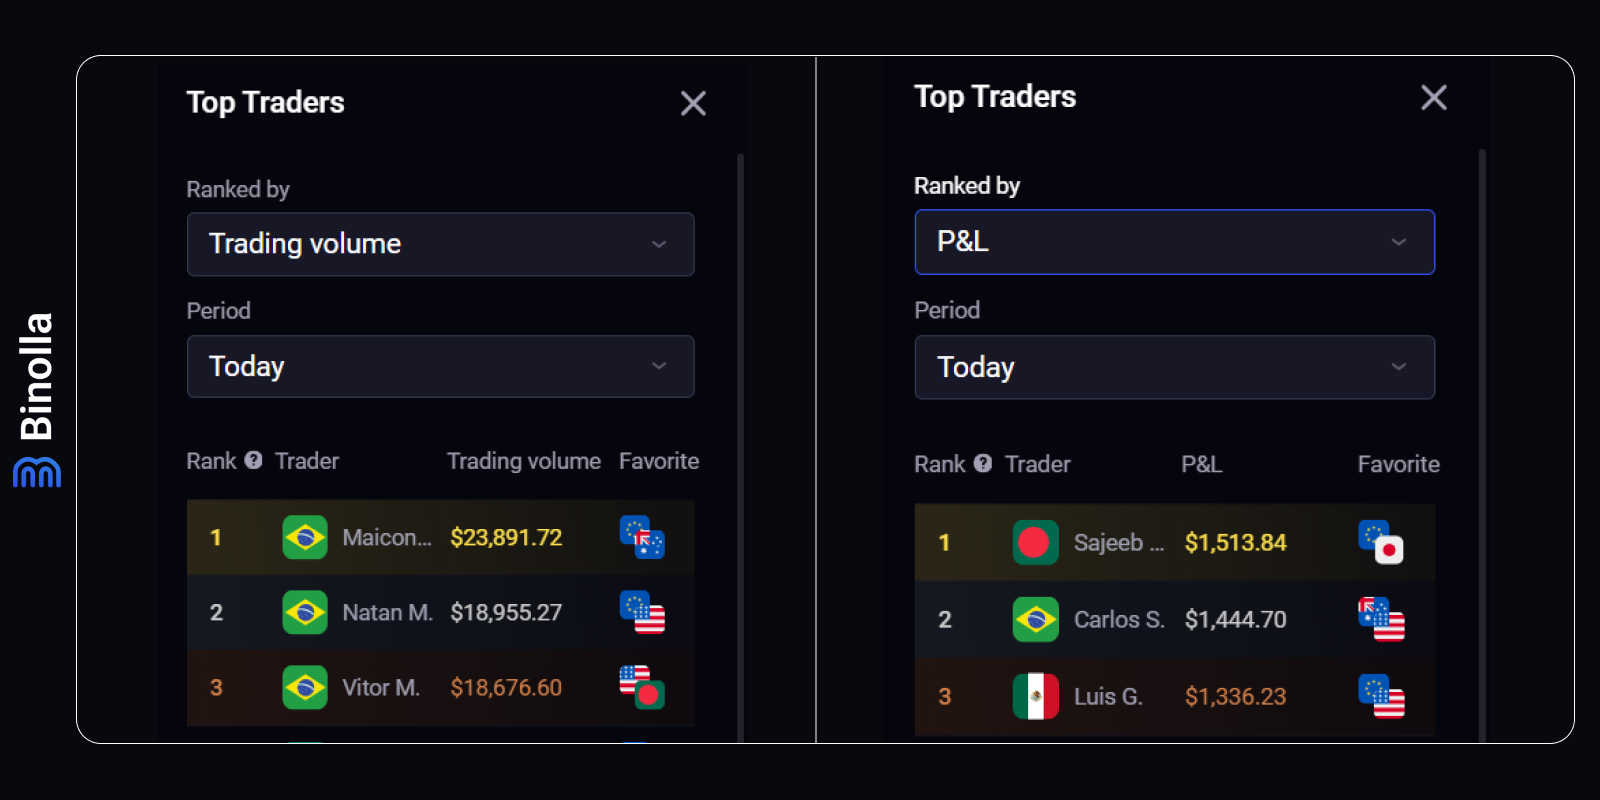Click Maicon's Brazil flag avatar
This screenshot has width=1600, height=800.
[x=305, y=537]
